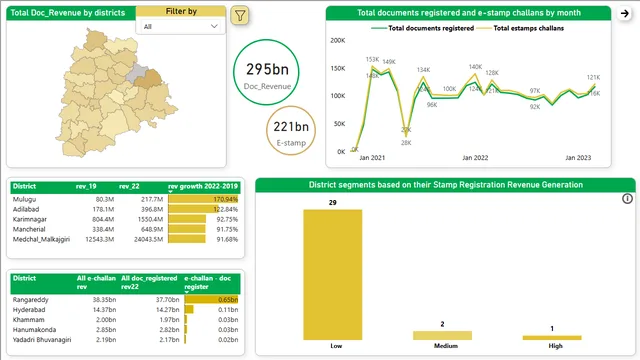
Task: Click the yellow filter funnel icon
Action: click(x=240, y=16)
